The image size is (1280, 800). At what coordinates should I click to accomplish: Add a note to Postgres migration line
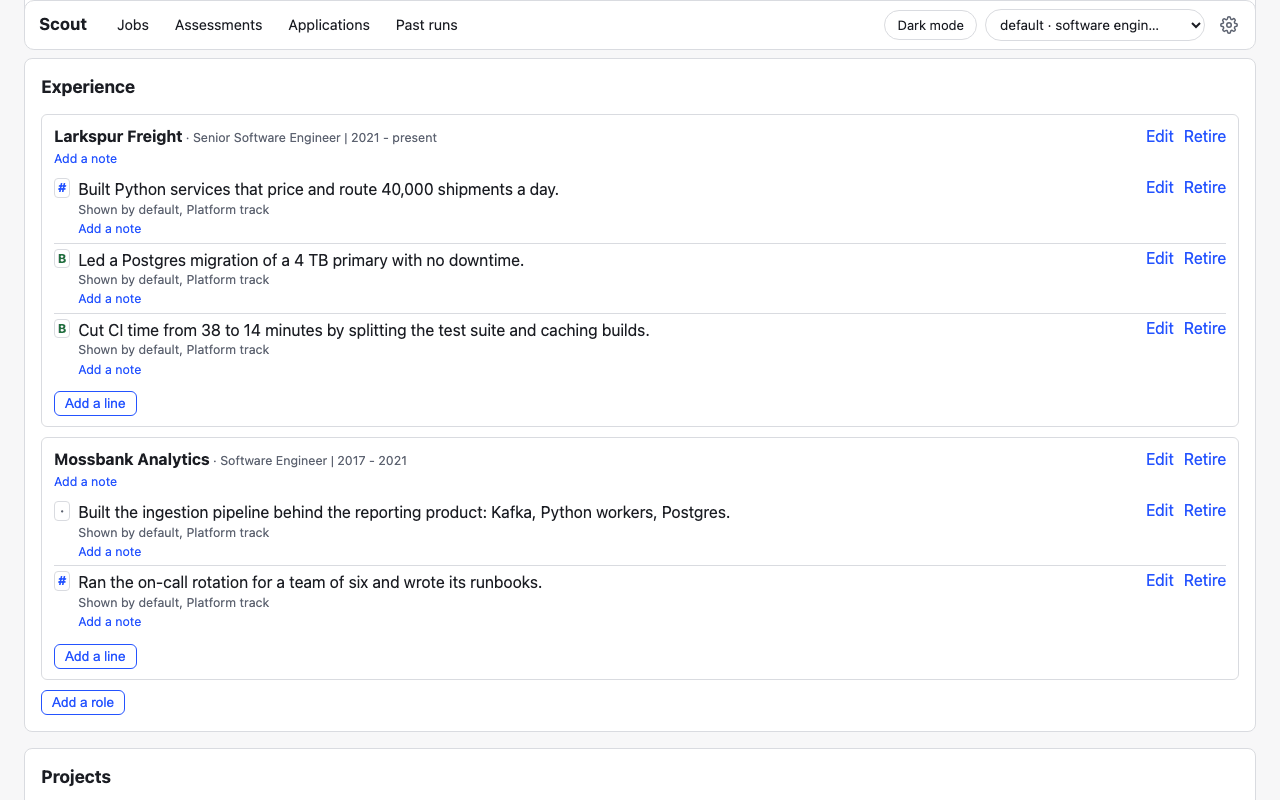pyautogui.click(x=110, y=299)
